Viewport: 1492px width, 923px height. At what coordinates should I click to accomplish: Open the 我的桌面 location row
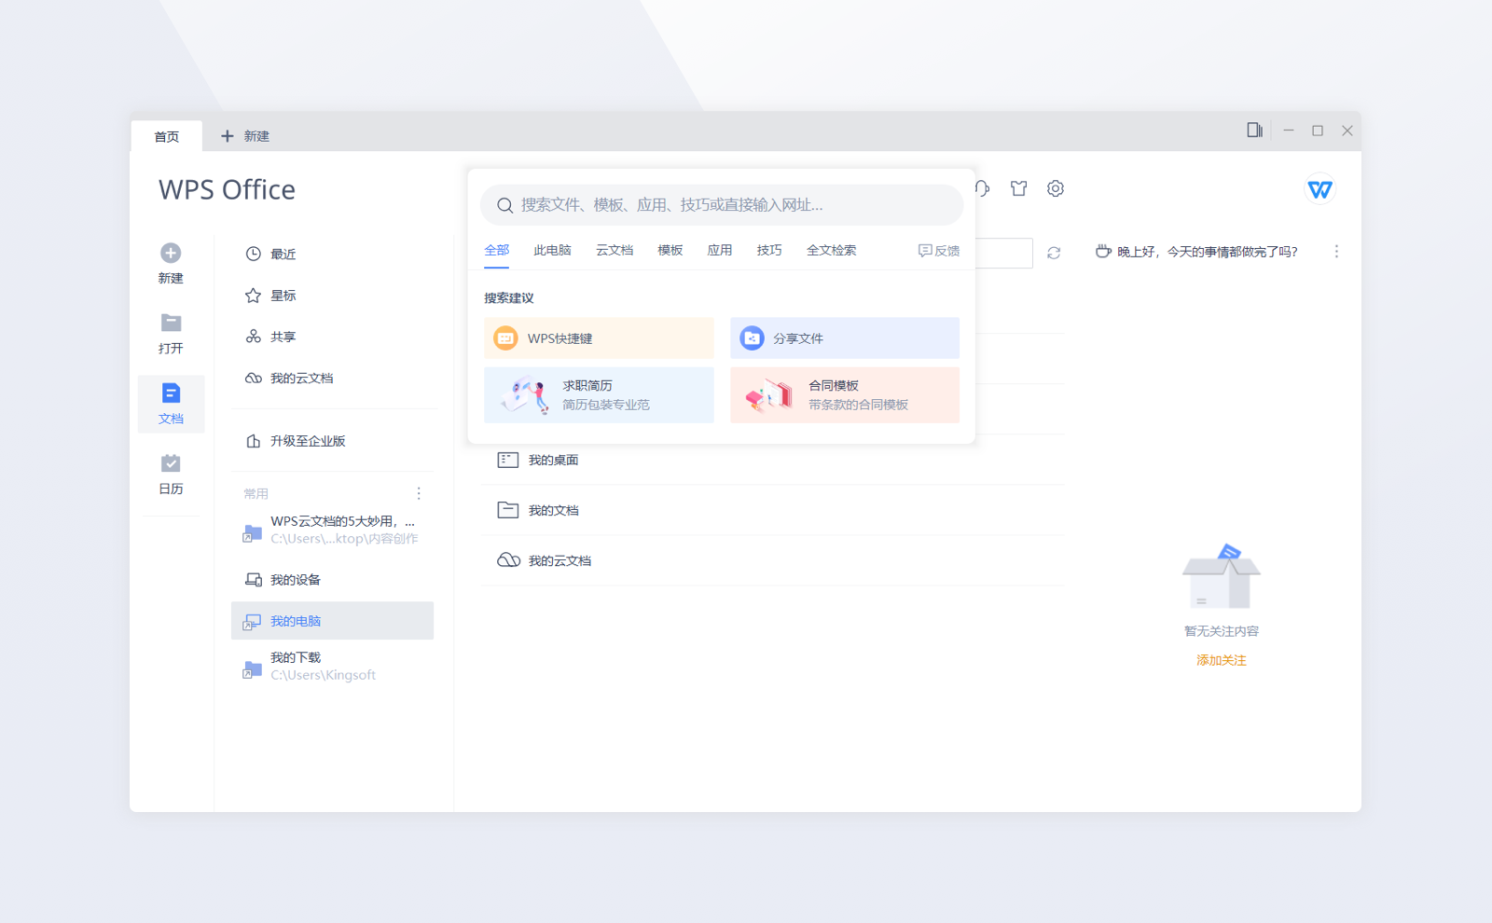tap(771, 460)
